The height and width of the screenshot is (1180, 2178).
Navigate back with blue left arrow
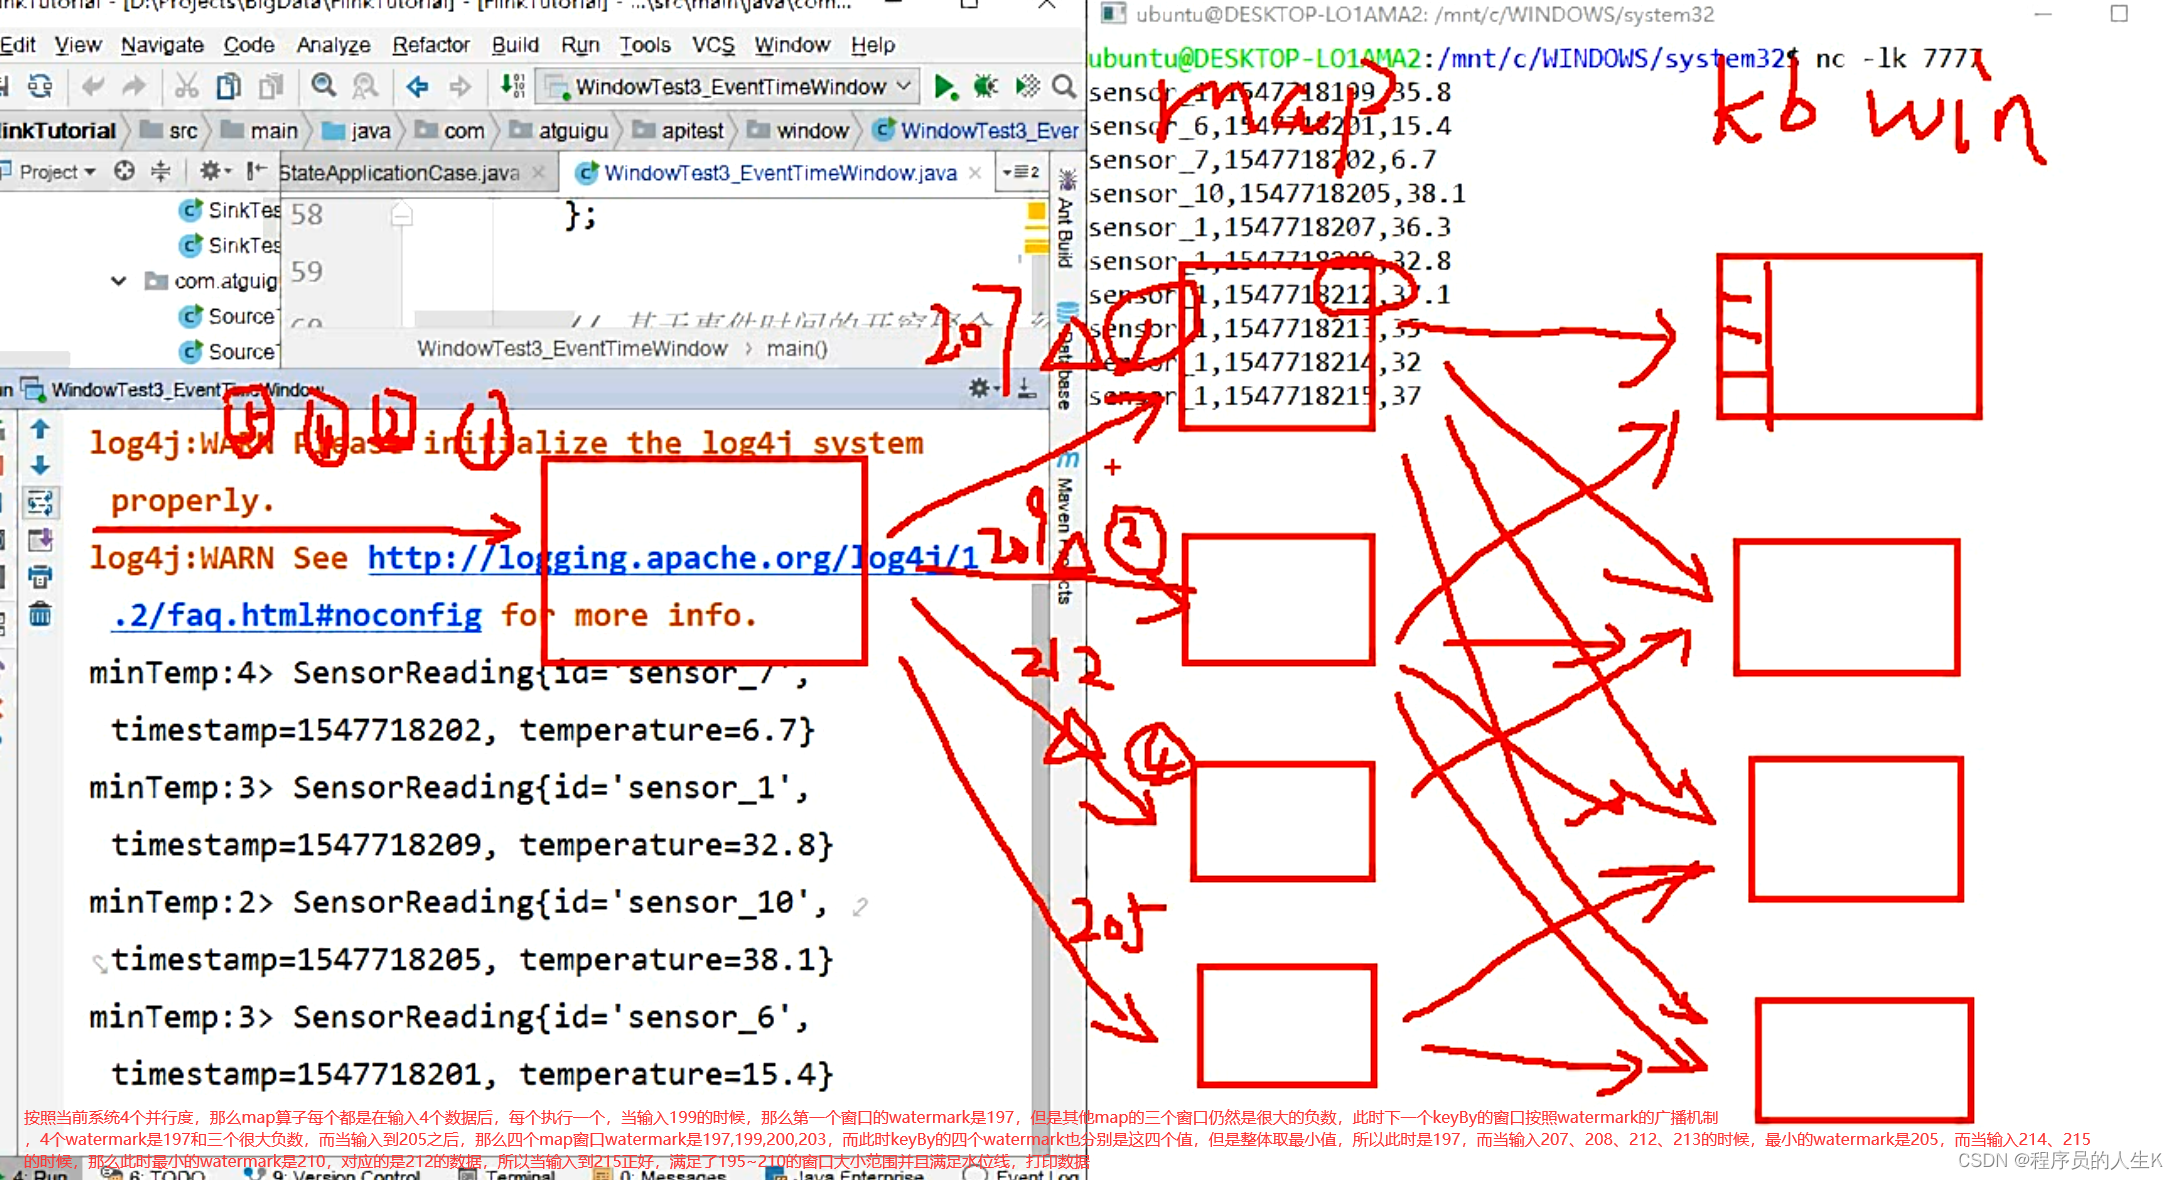click(x=417, y=87)
